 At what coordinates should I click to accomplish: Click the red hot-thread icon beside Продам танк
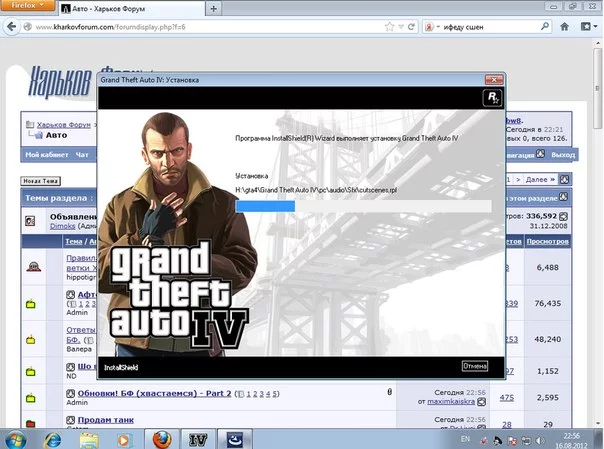pos(30,424)
